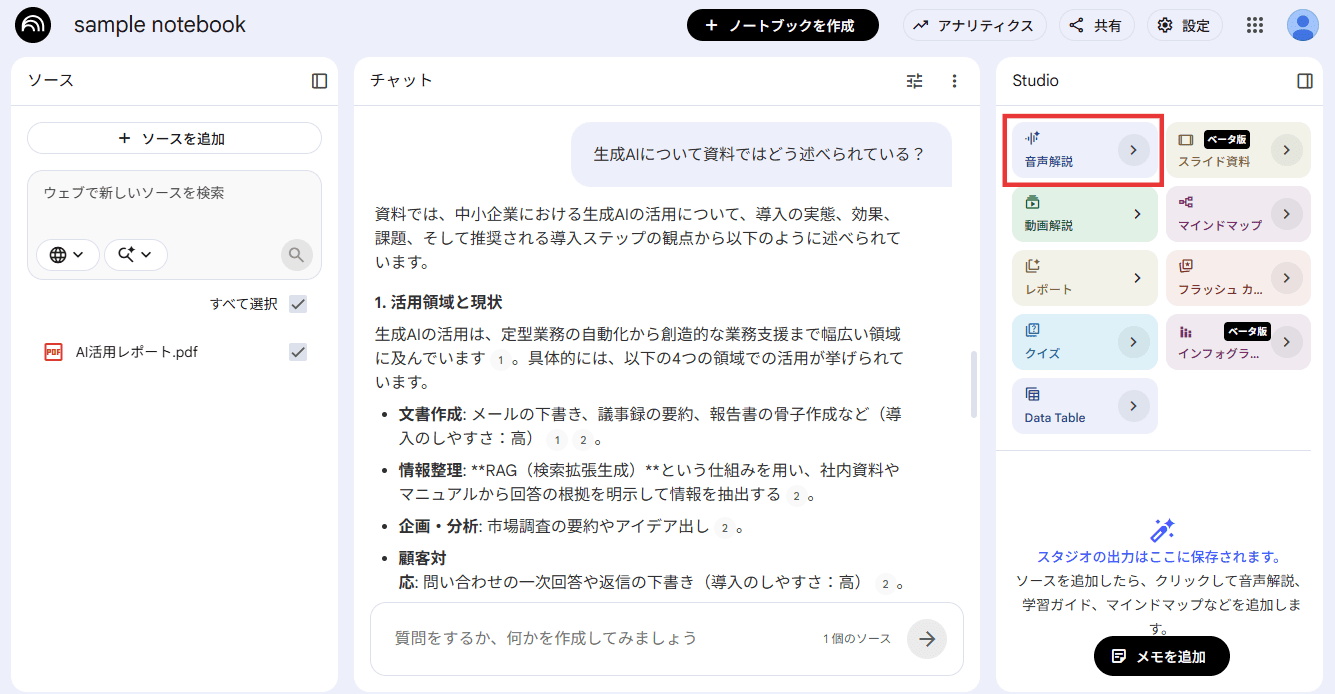The height and width of the screenshot is (694, 1335).
Task: Expand レポート options arrow
Action: tap(1136, 278)
